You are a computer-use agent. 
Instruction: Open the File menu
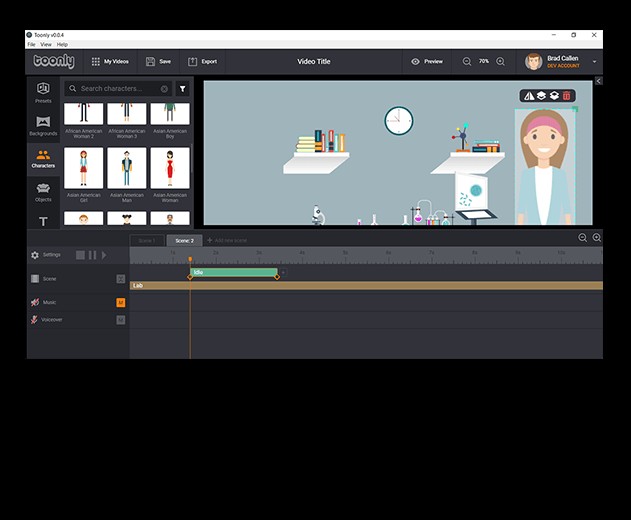(x=31, y=44)
